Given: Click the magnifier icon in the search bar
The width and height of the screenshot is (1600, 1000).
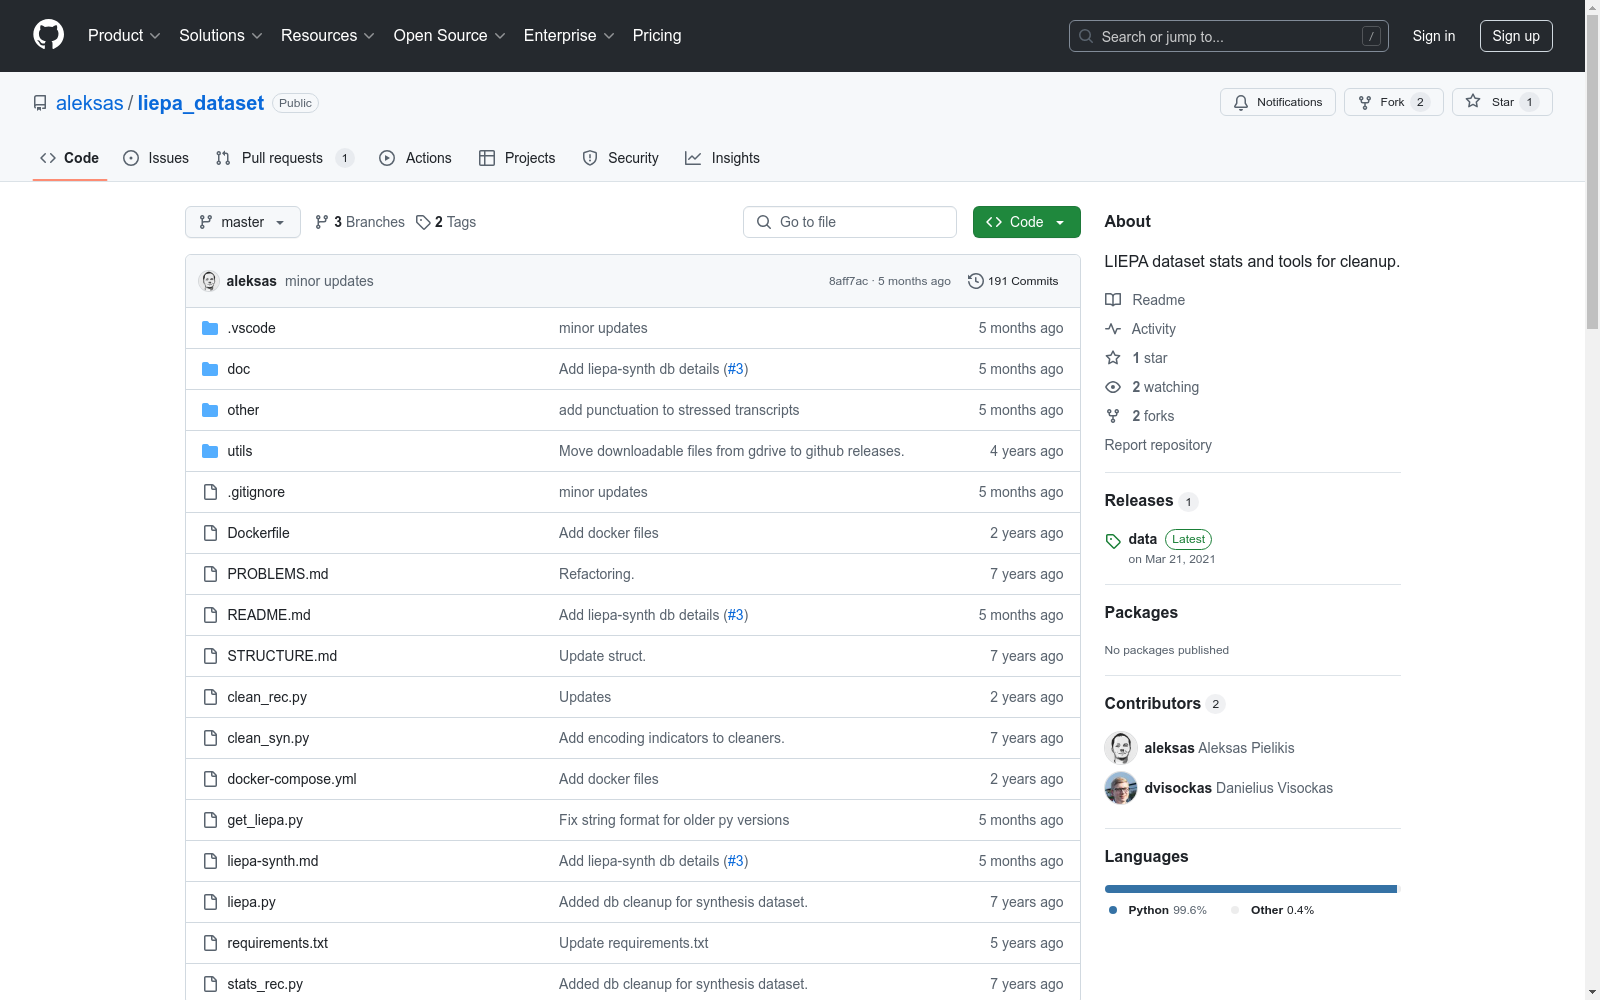Looking at the screenshot, I should 1086,36.
